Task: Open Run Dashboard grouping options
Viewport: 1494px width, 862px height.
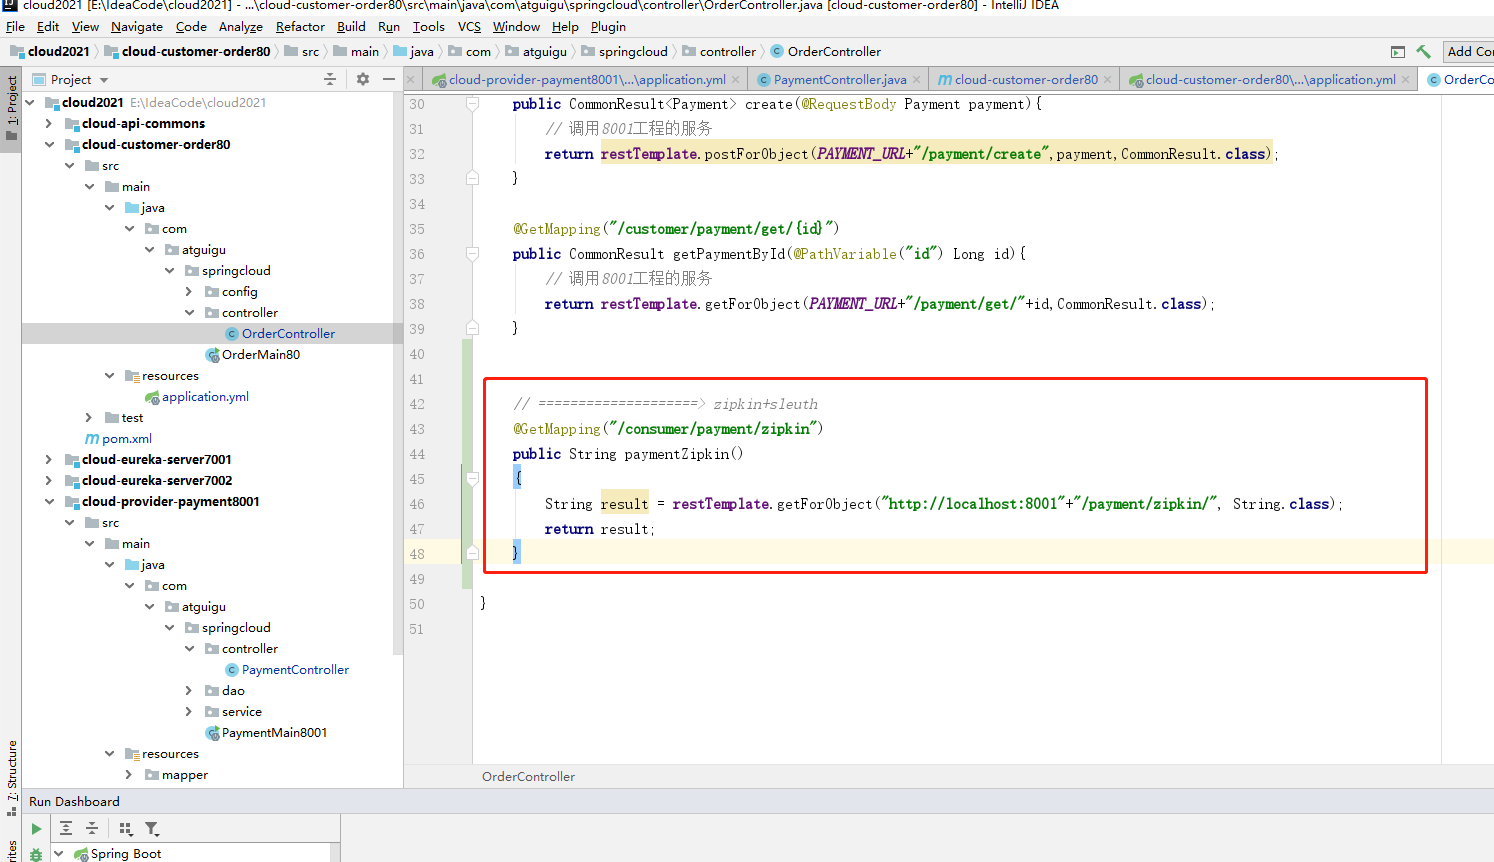Action: point(125,828)
